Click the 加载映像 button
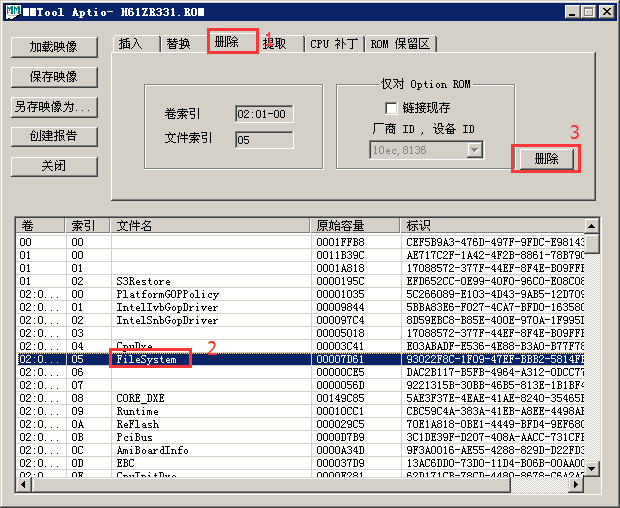The image size is (620, 508). click(54, 47)
